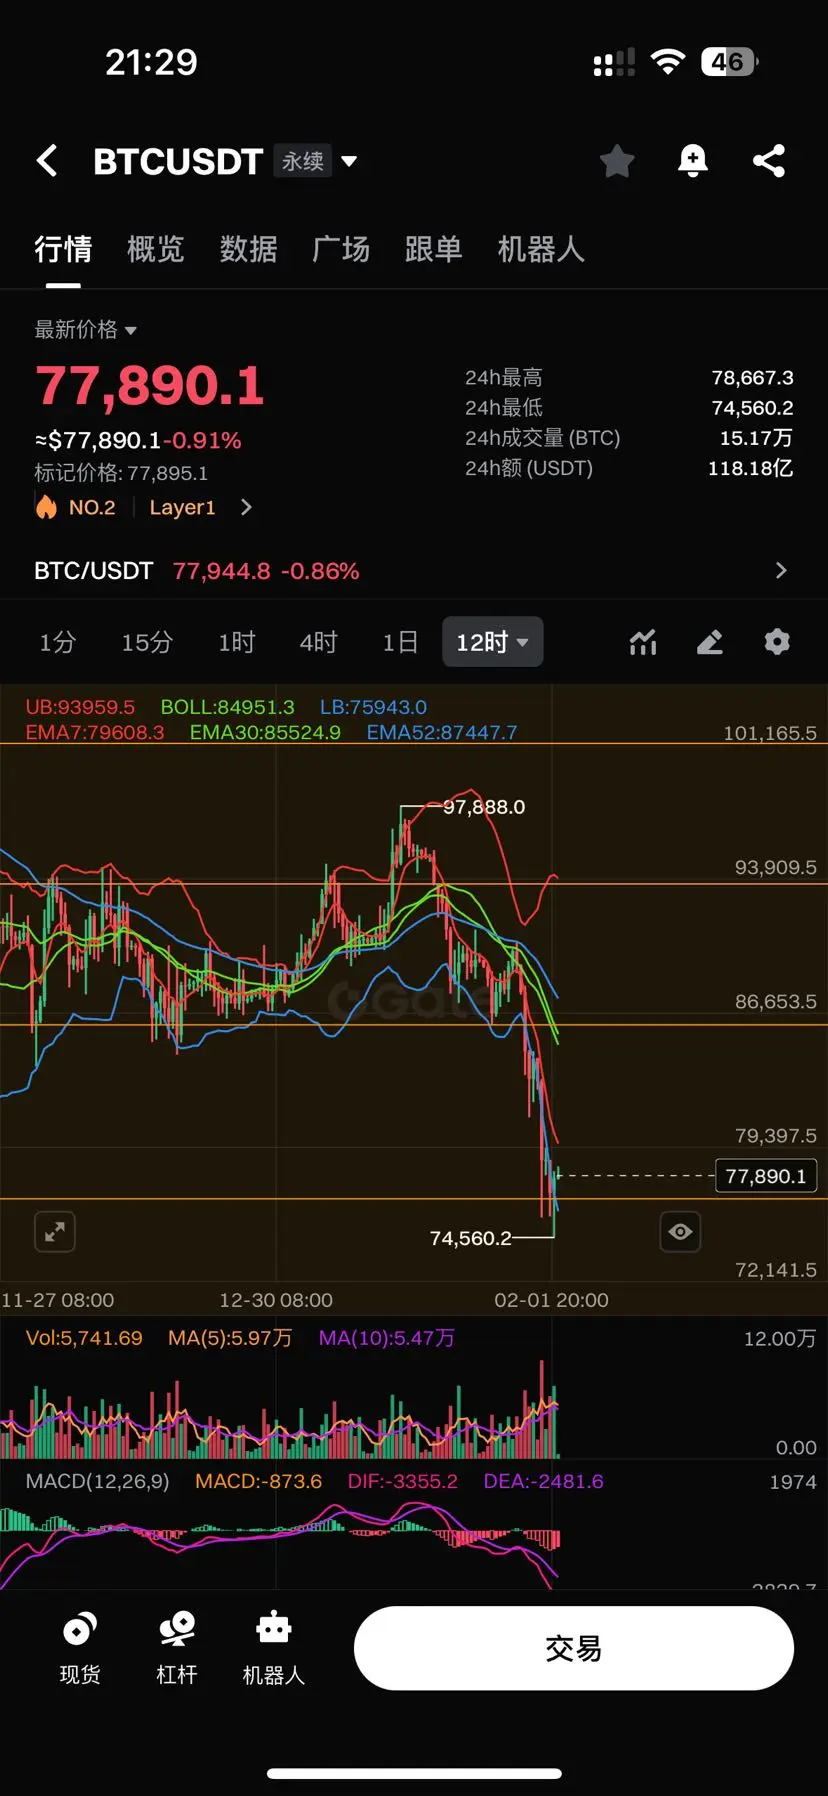The width and height of the screenshot is (828, 1796).
Task: Tap the 77,890.1 current price axis tag
Action: click(766, 1176)
